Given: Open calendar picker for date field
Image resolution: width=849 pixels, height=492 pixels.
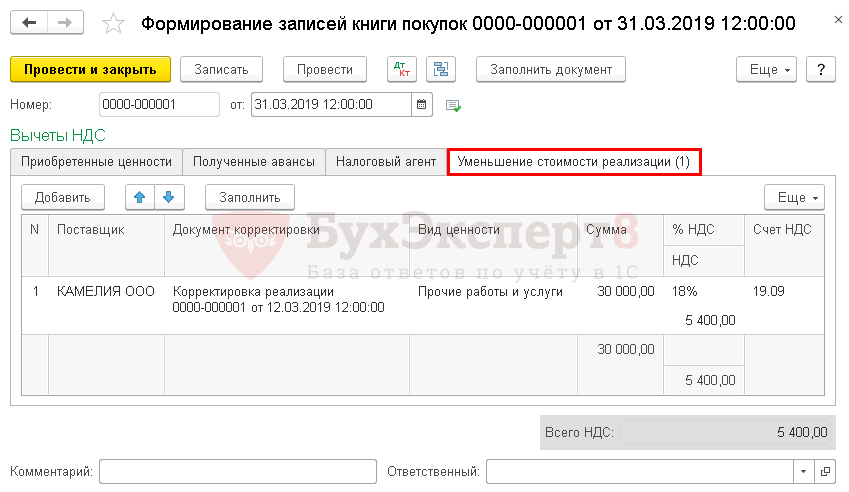Looking at the screenshot, I should coord(422,104).
